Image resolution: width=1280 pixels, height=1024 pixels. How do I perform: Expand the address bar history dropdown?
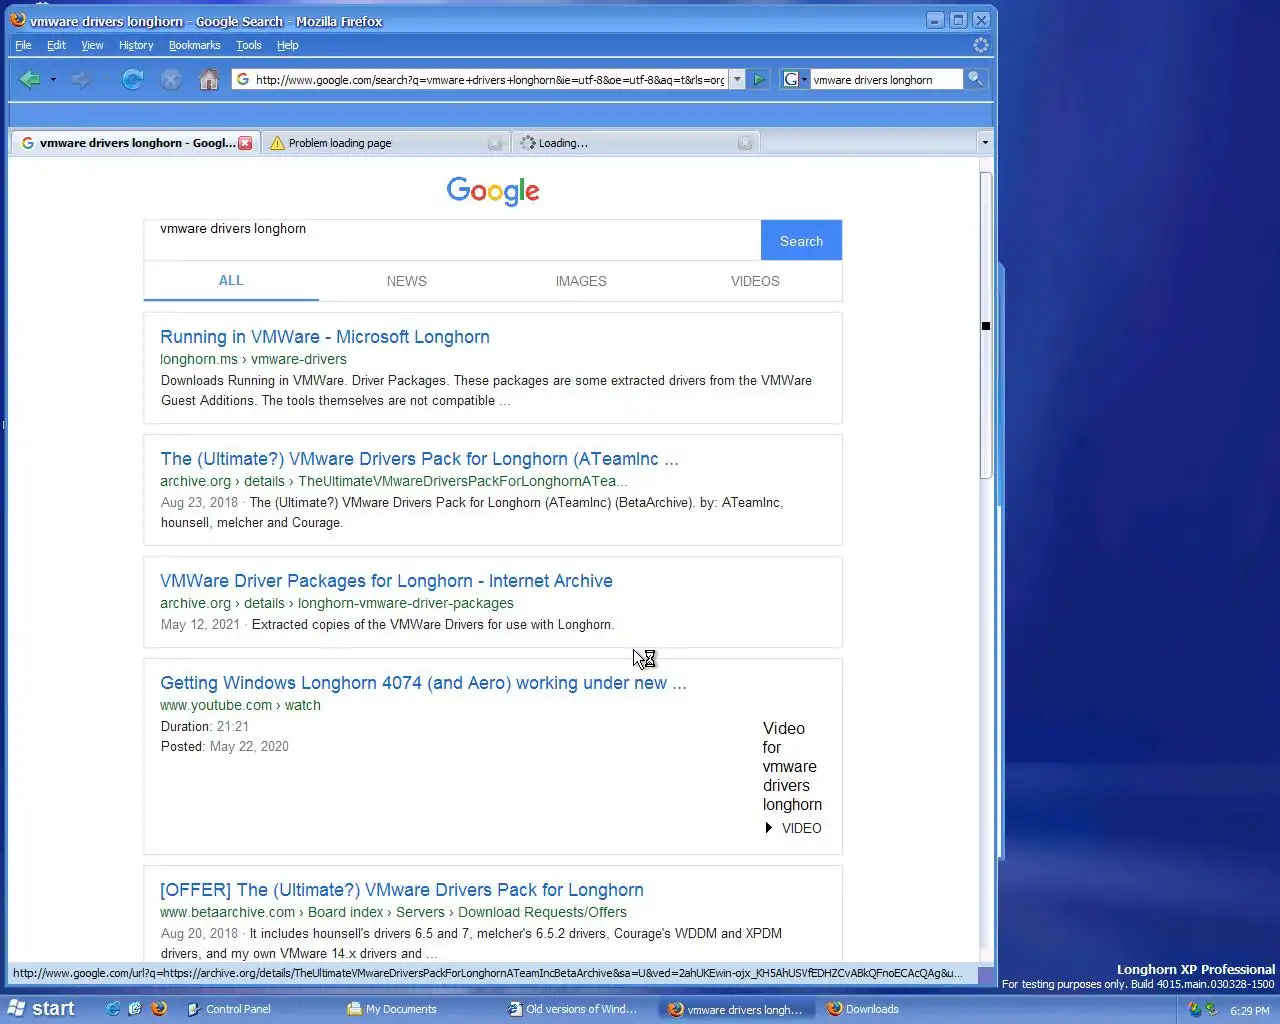(737, 80)
